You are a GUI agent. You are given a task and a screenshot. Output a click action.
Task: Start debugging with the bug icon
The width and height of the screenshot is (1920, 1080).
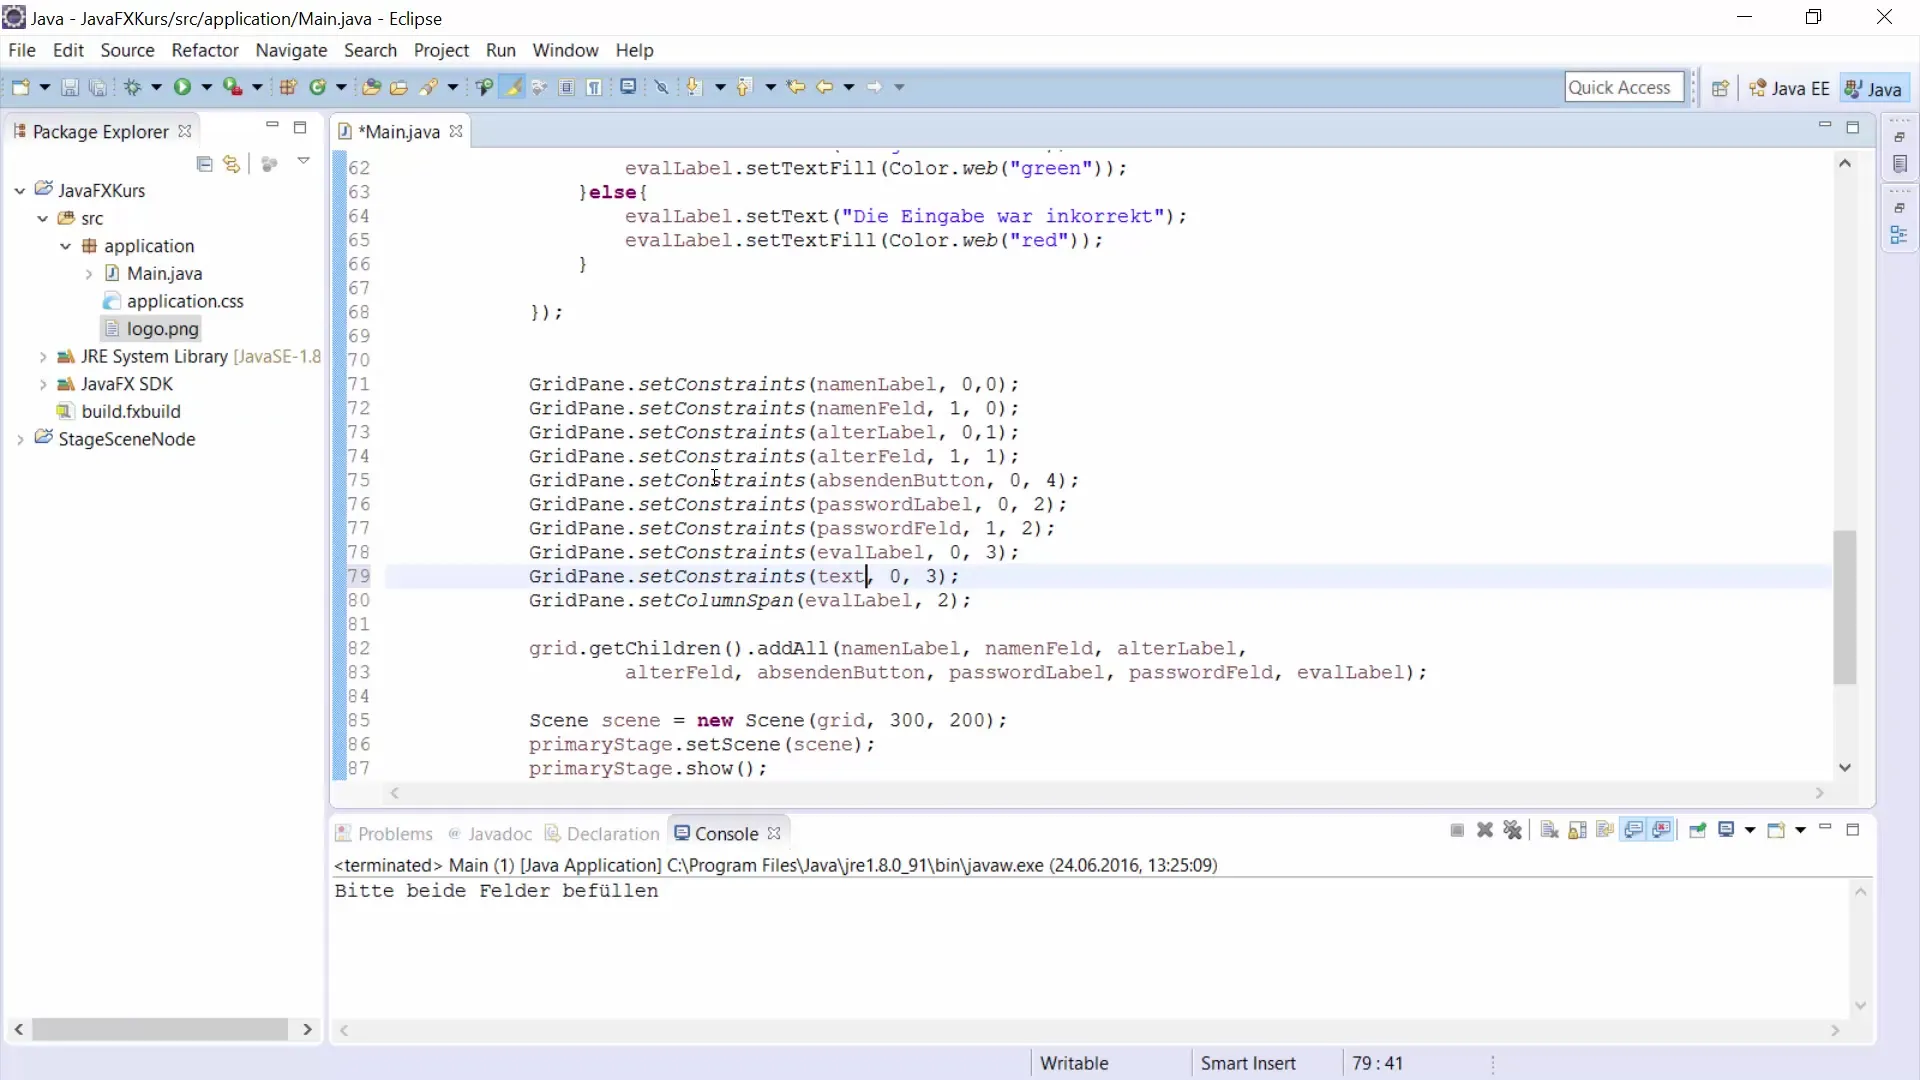tap(133, 87)
